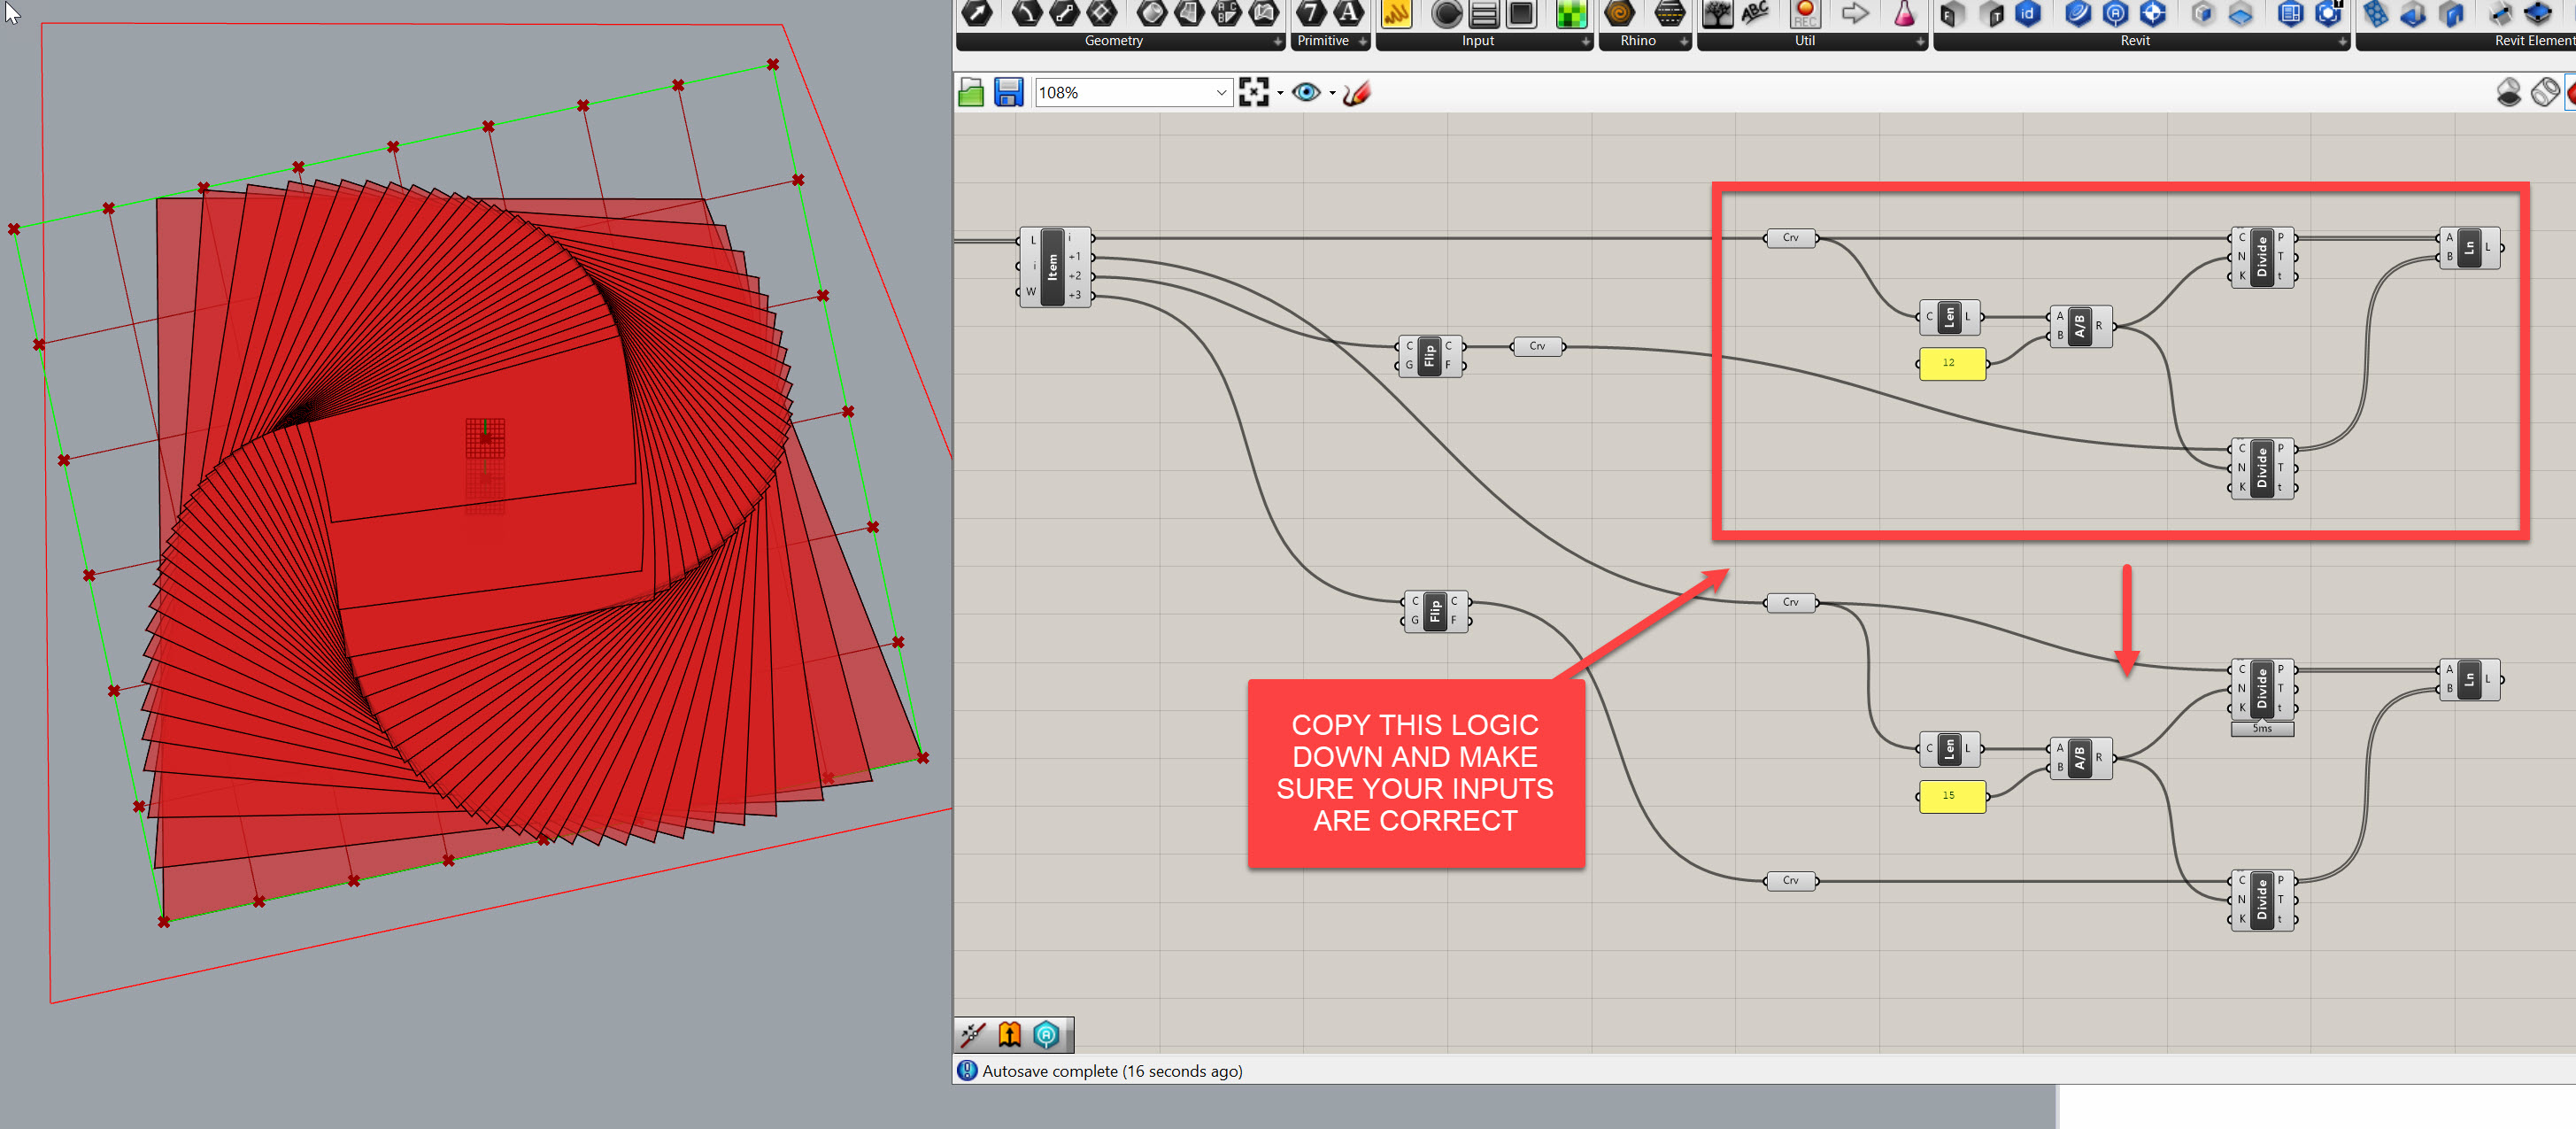Click the green Open file icon

point(970,93)
